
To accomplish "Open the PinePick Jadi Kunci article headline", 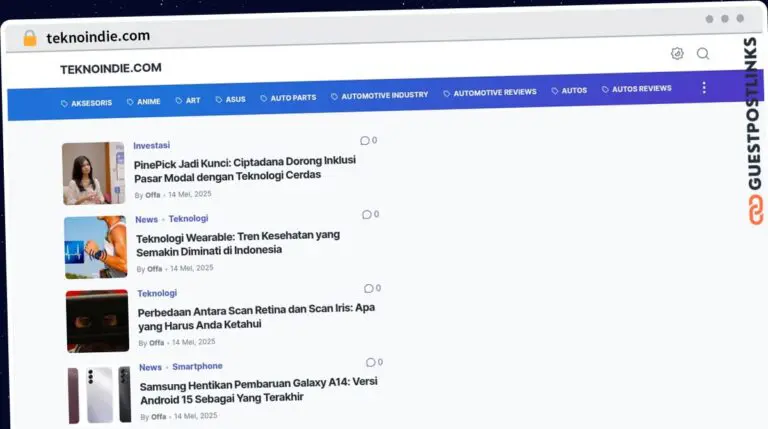I will pos(245,167).
